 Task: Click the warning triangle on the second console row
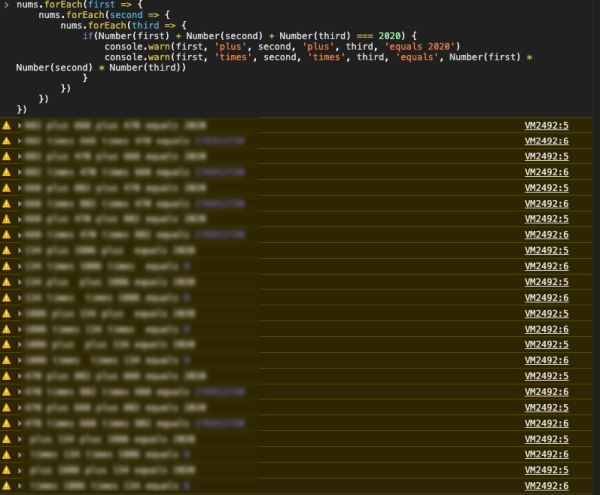[7, 141]
